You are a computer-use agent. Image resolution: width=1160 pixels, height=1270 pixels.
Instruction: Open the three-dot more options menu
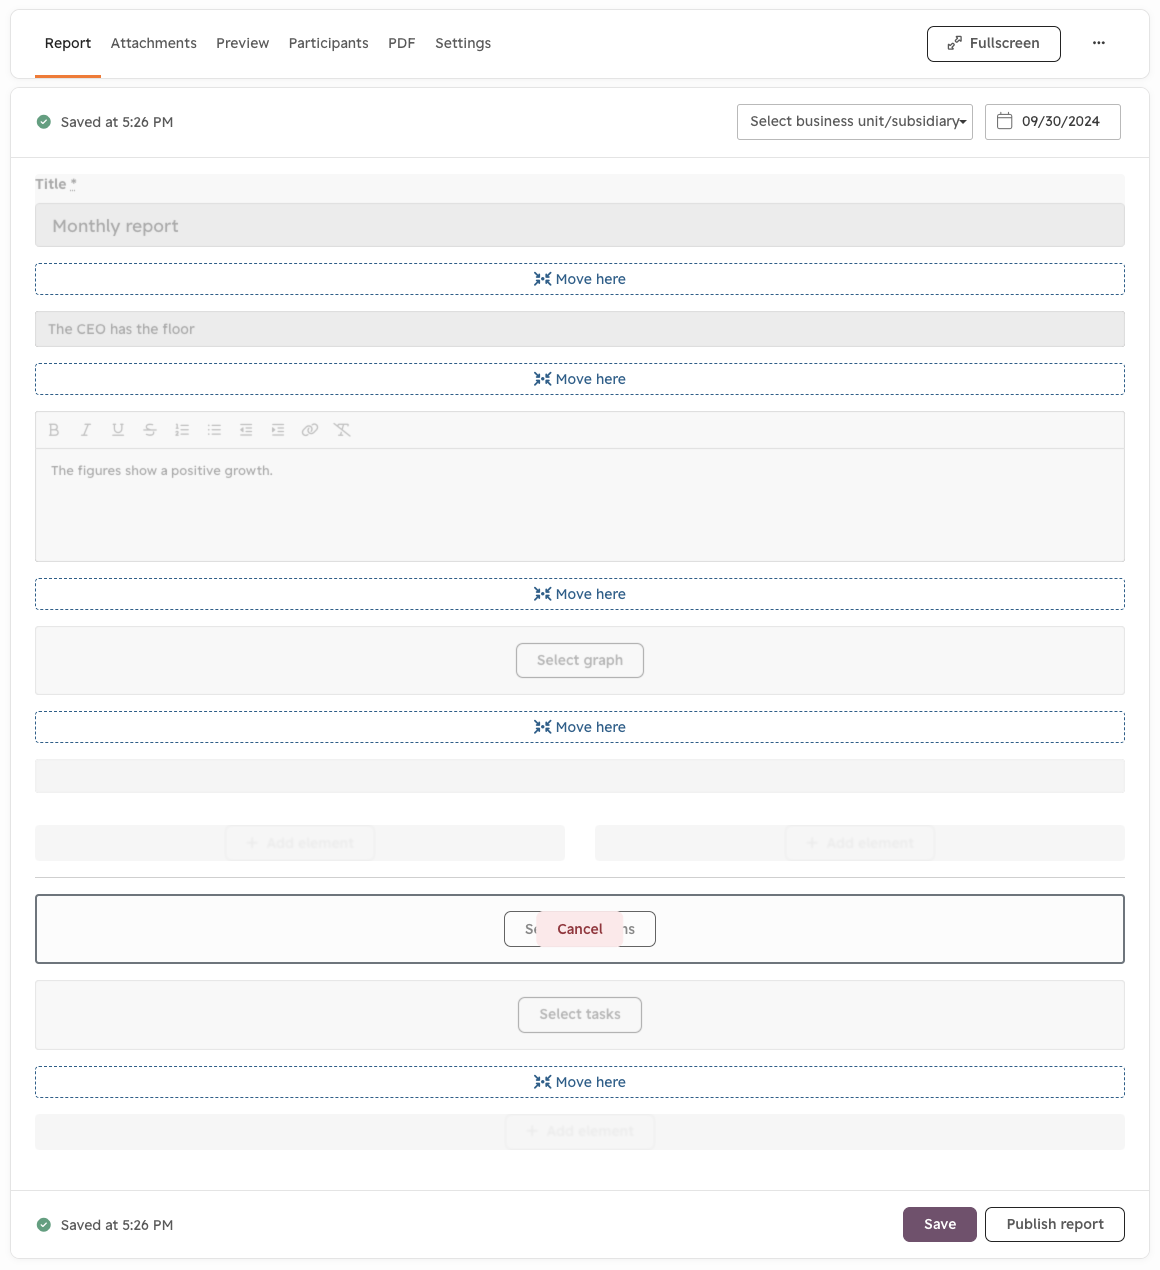[1099, 43]
